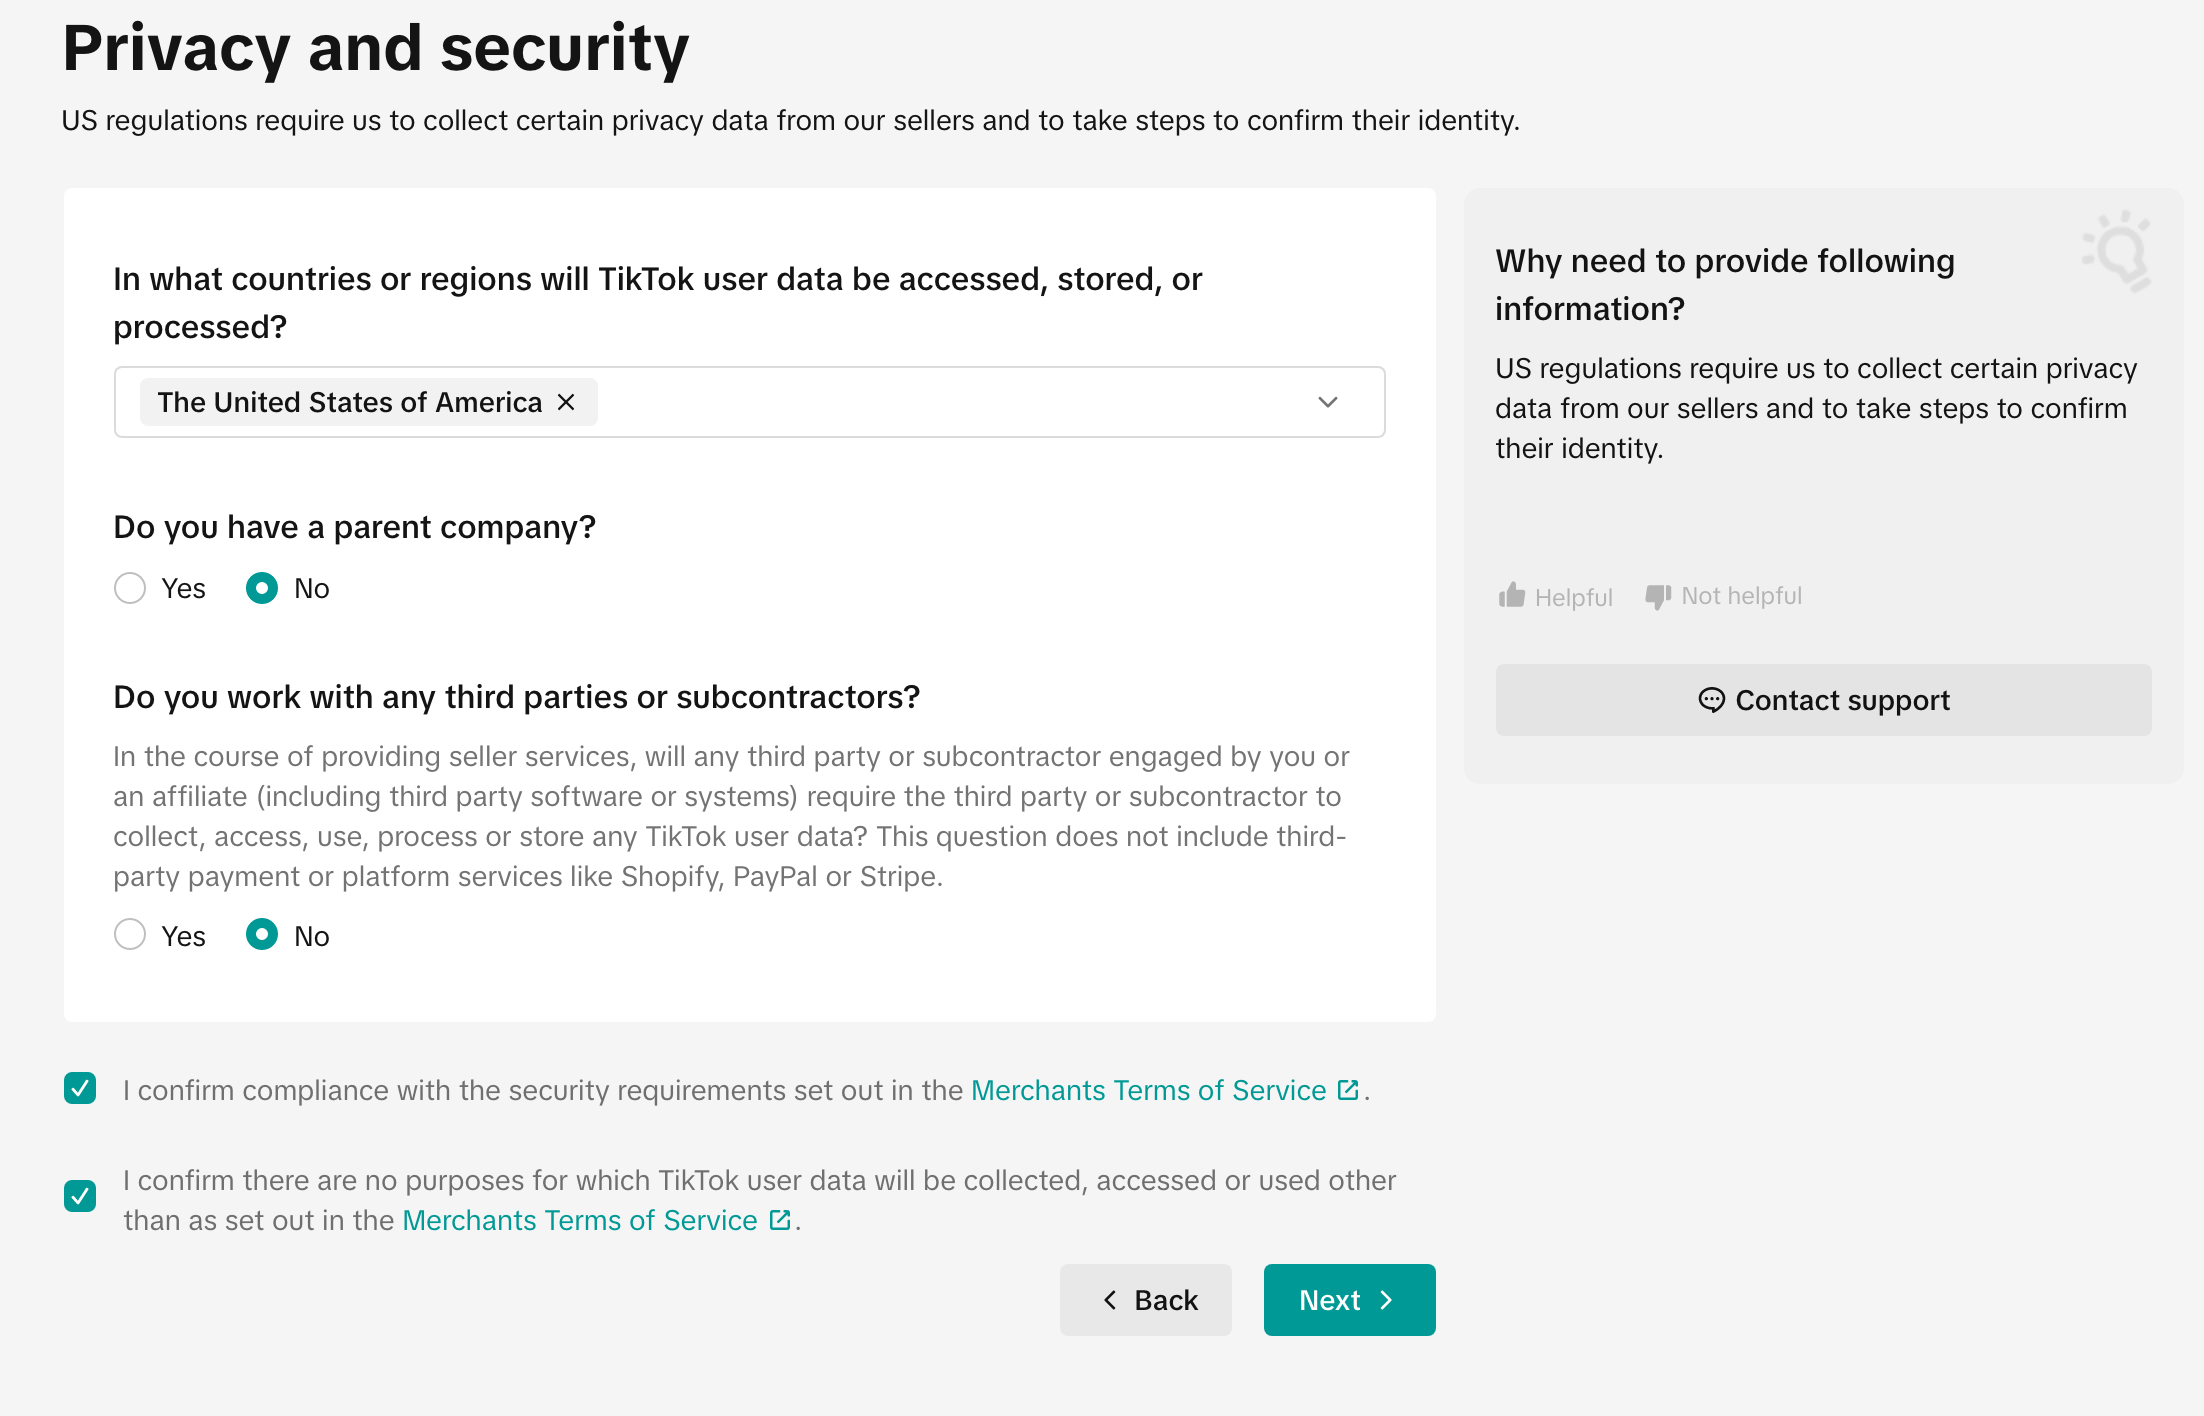Expand the countries or regions dropdown
This screenshot has height=1416, width=2204.
(1327, 402)
